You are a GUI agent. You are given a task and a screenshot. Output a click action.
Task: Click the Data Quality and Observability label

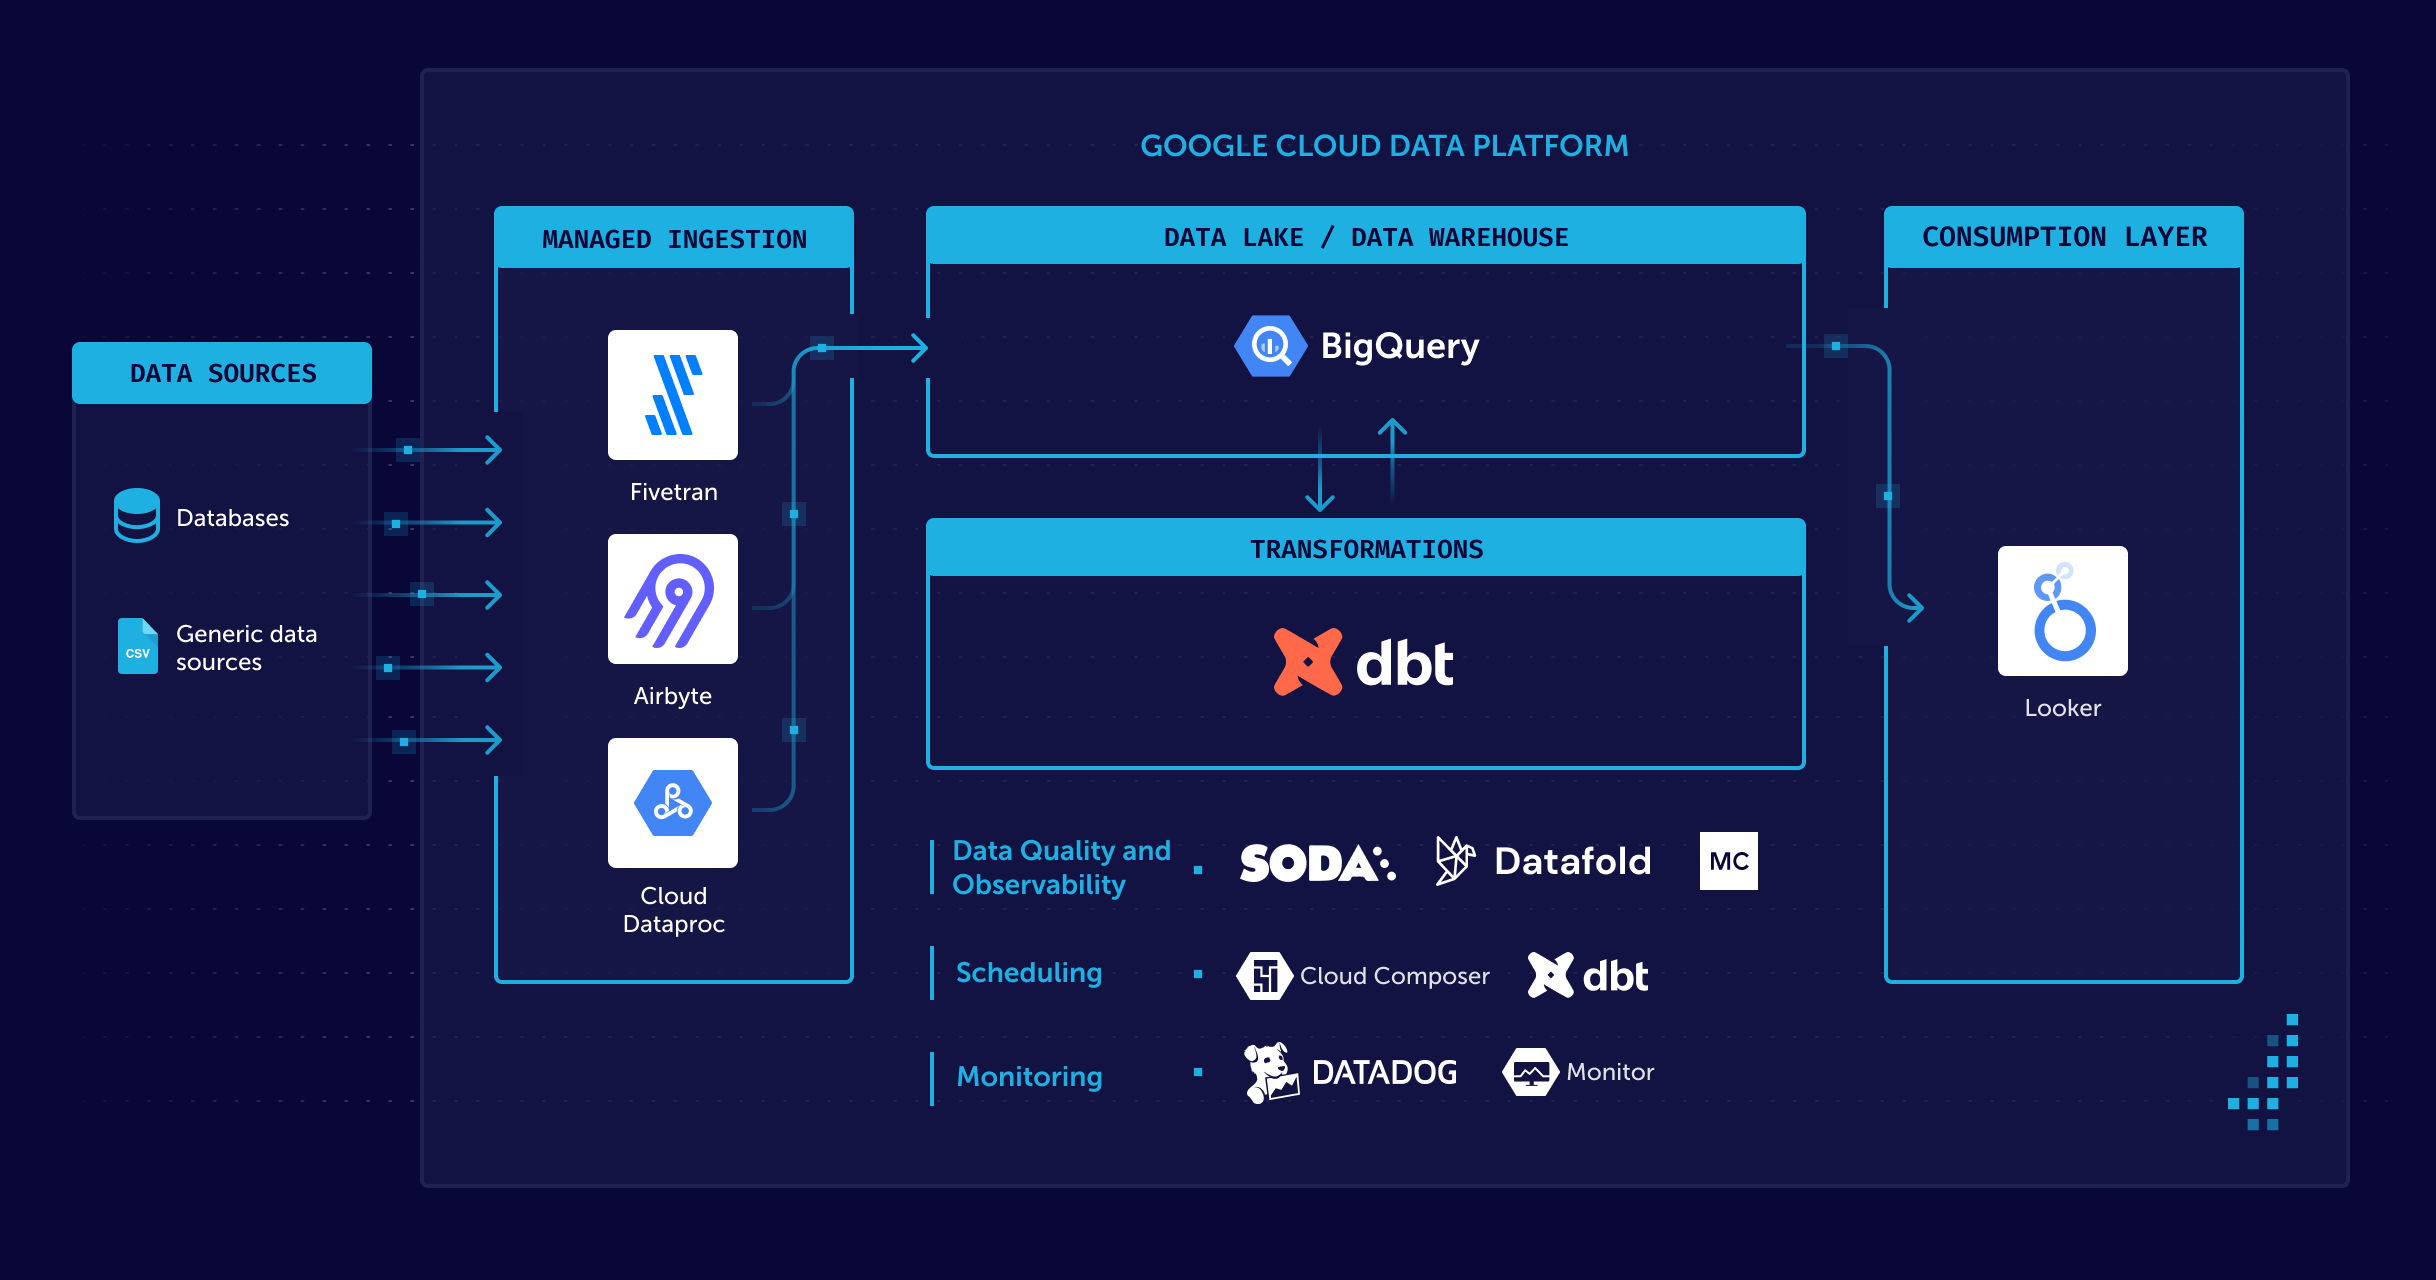tap(1061, 867)
